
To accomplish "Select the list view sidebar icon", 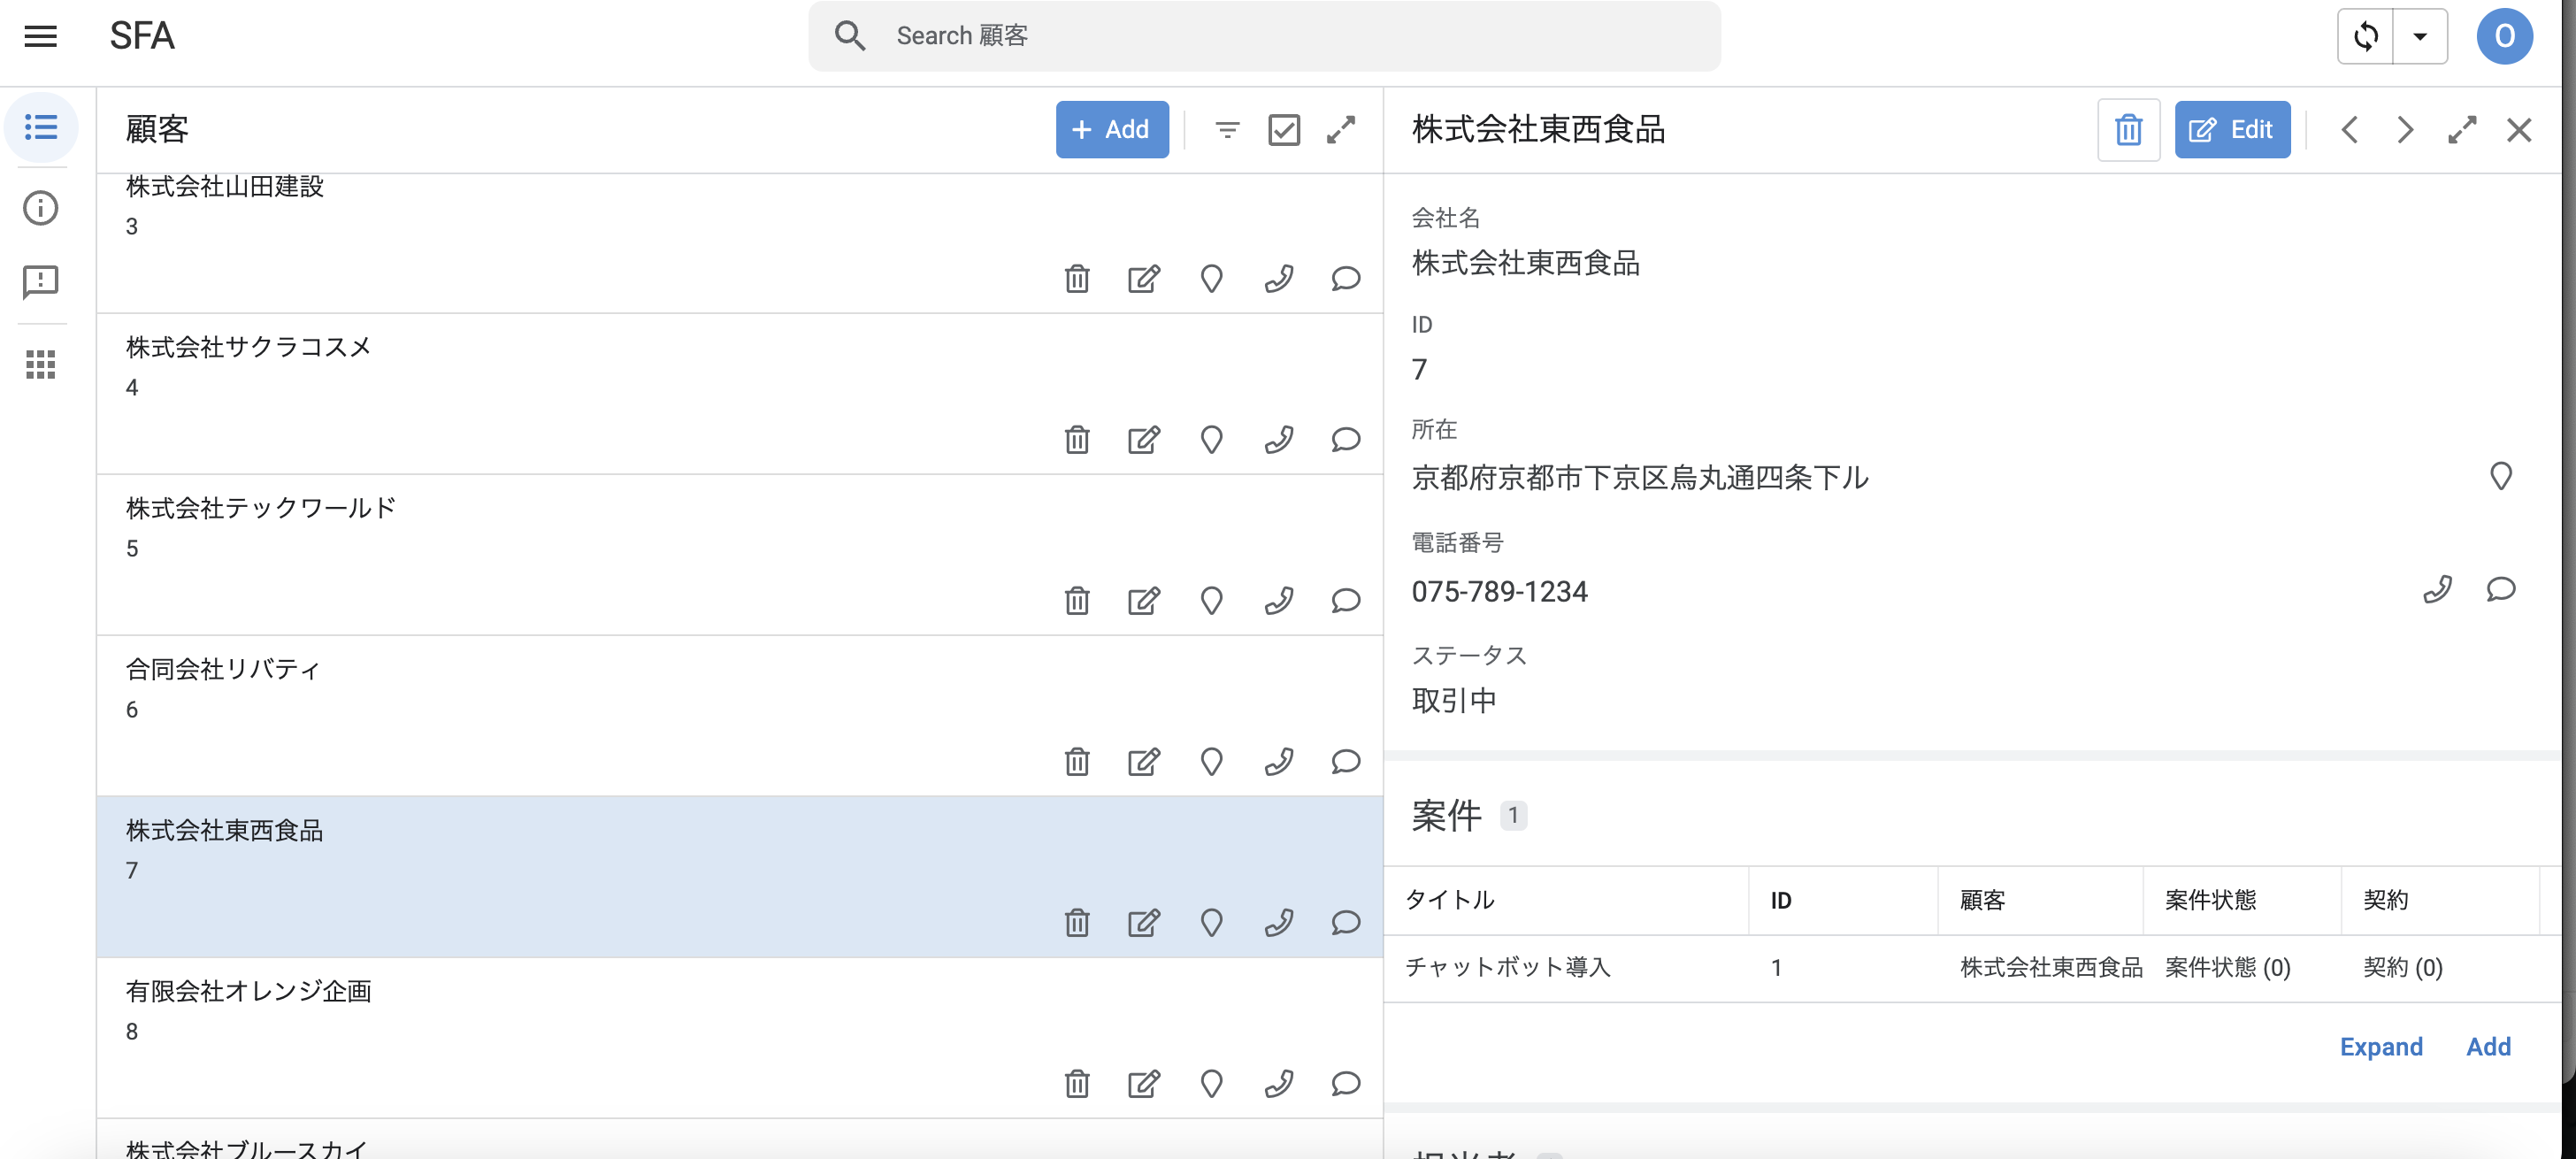I will [x=41, y=127].
